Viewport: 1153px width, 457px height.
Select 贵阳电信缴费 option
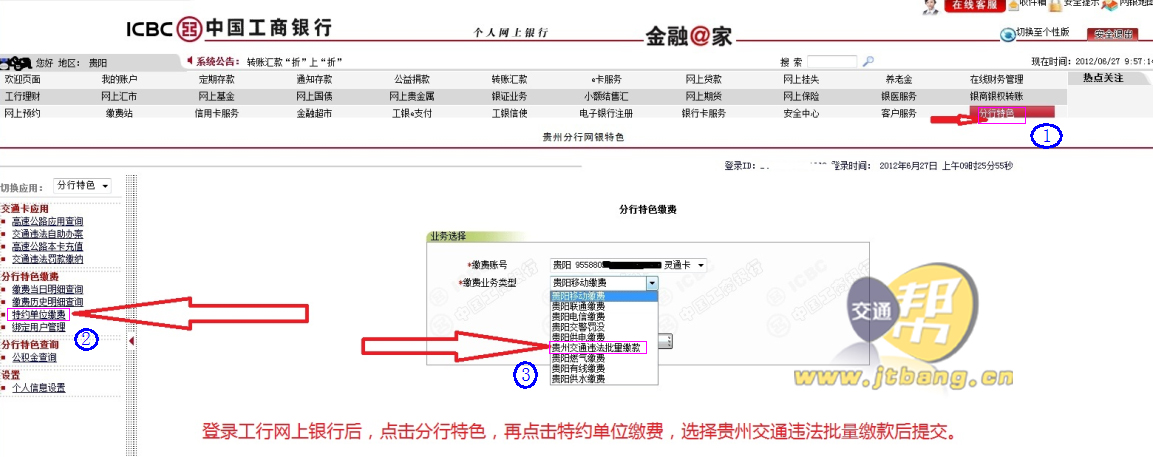(x=603, y=316)
